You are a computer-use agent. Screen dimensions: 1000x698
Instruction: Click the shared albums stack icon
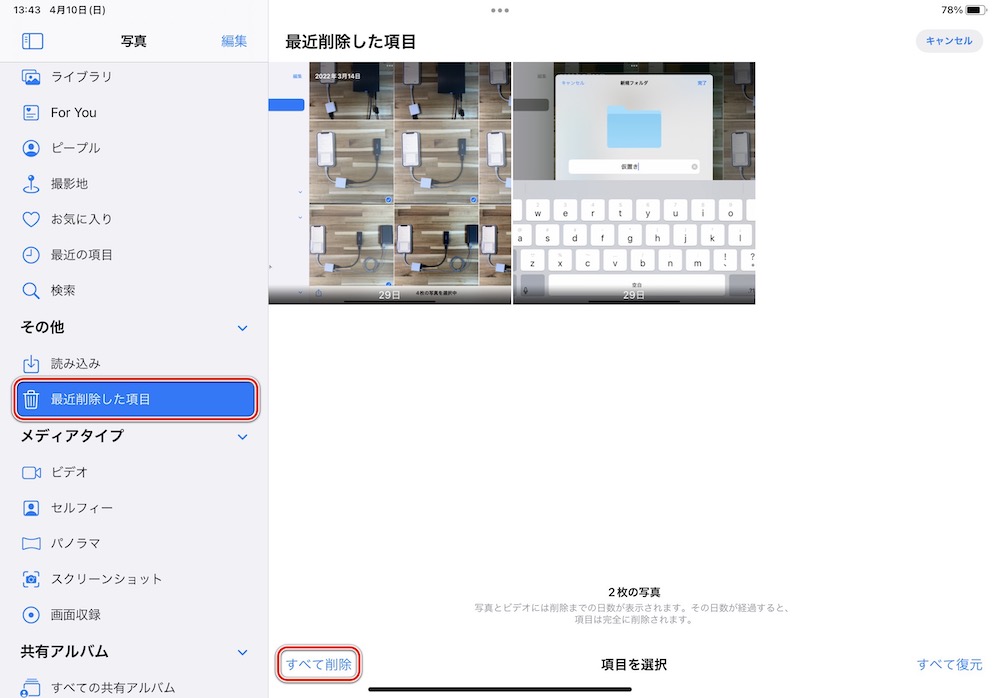[x=30, y=688]
